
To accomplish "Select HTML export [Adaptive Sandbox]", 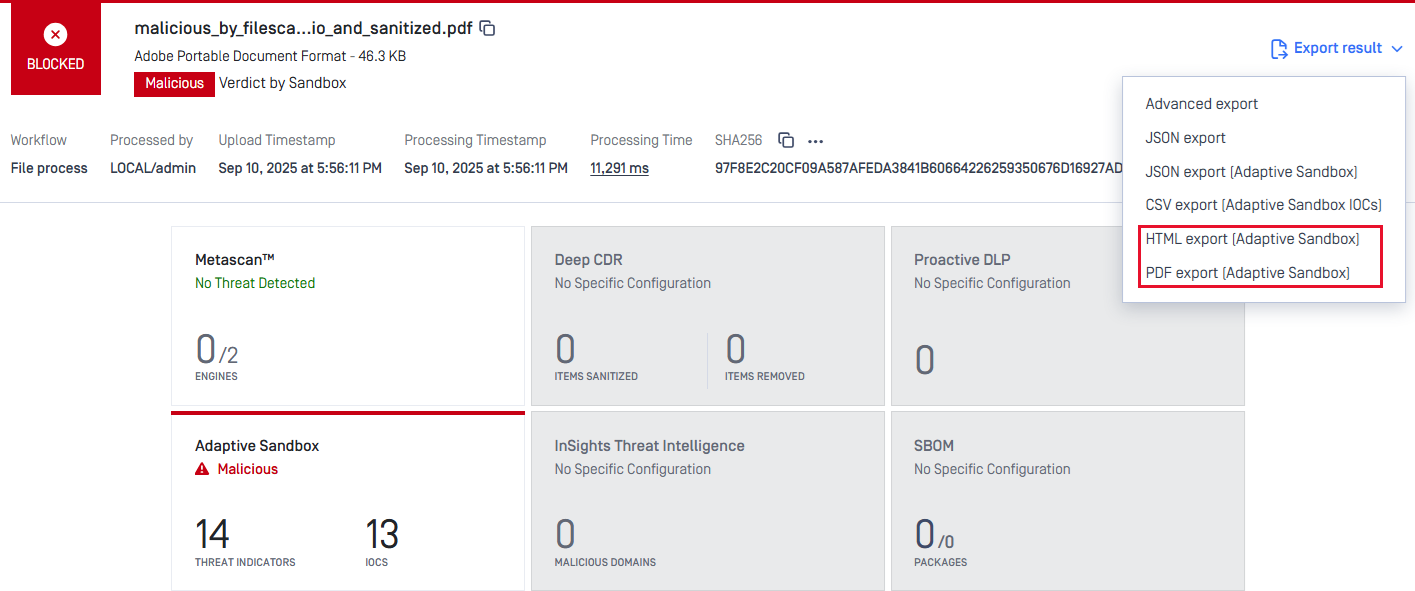I will pyautogui.click(x=1252, y=239).
